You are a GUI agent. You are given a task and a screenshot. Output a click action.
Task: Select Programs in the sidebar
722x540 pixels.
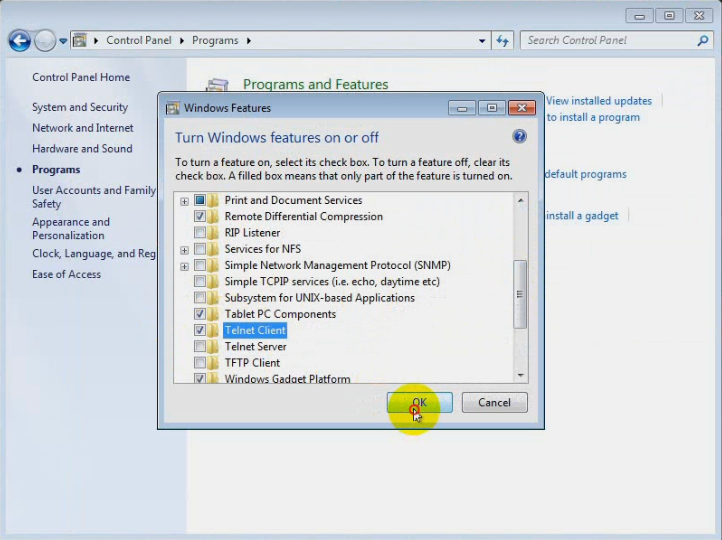click(56, 169)
